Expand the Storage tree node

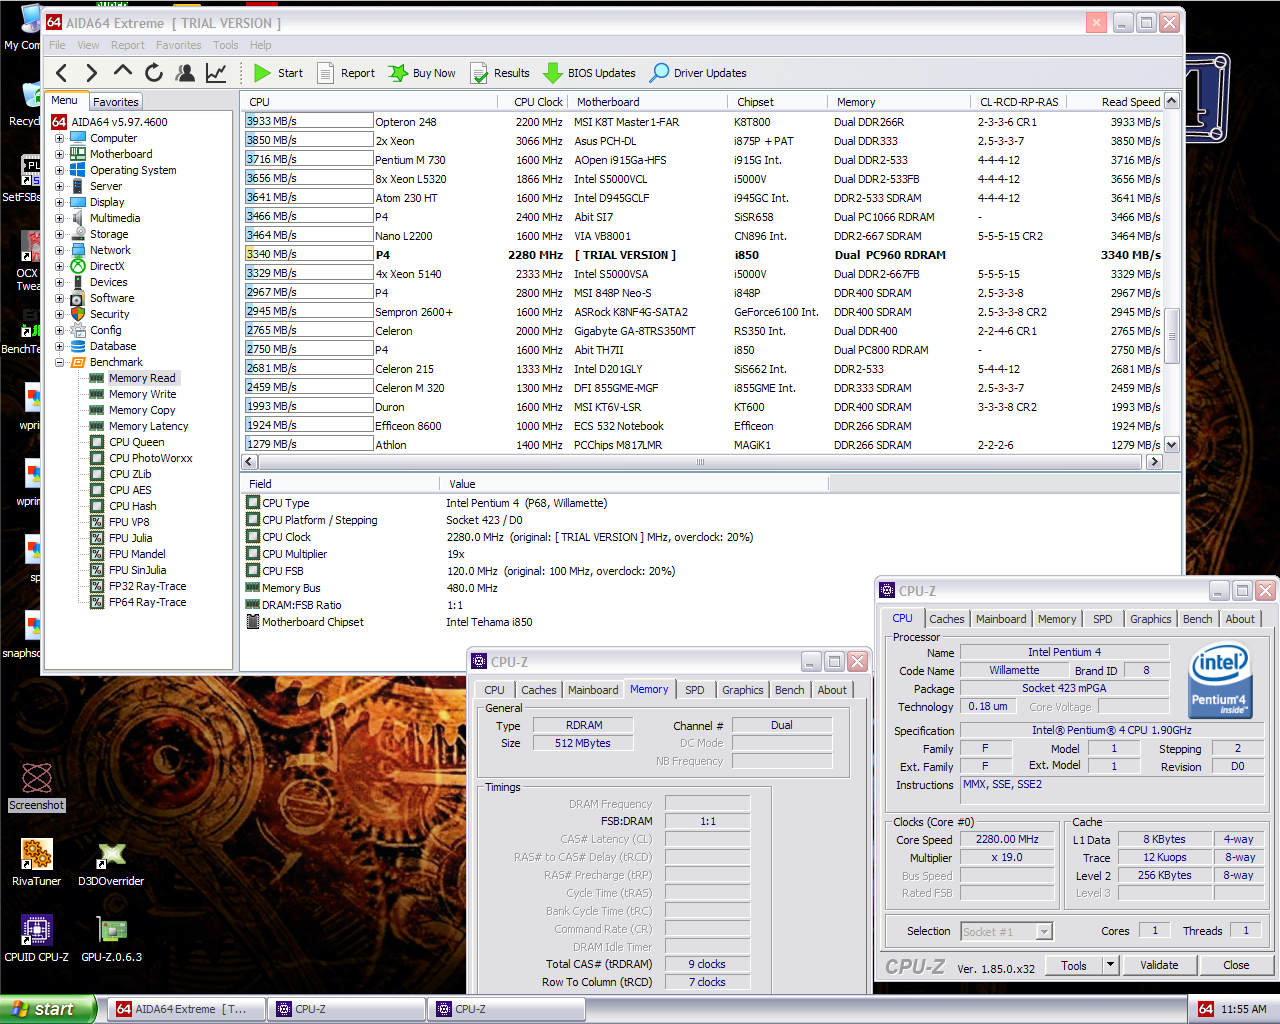pos(59,234)
